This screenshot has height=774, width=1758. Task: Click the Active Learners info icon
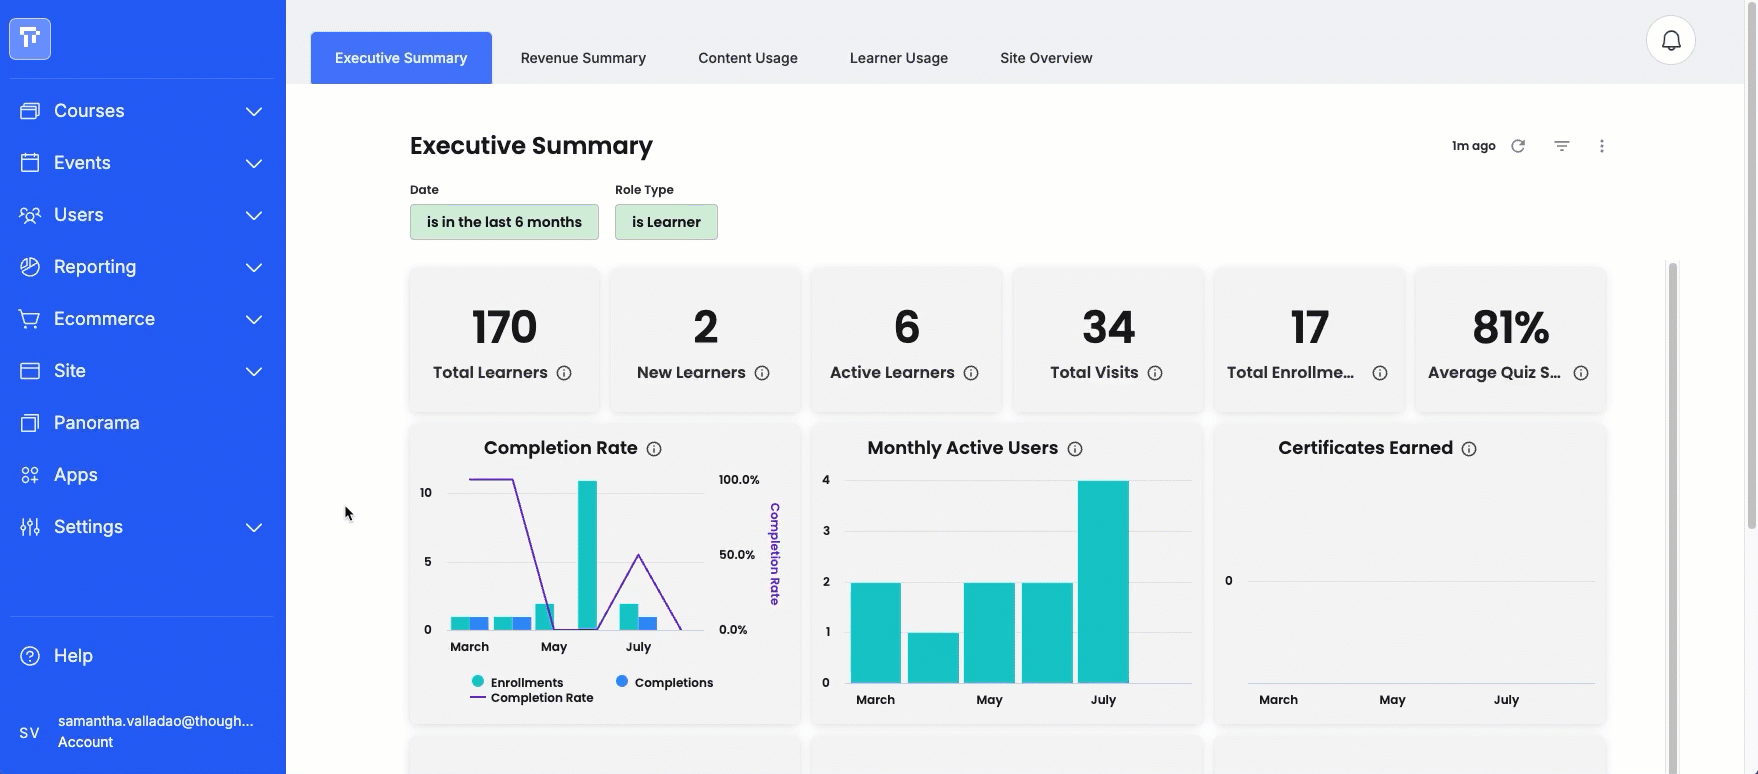(971, 373)
